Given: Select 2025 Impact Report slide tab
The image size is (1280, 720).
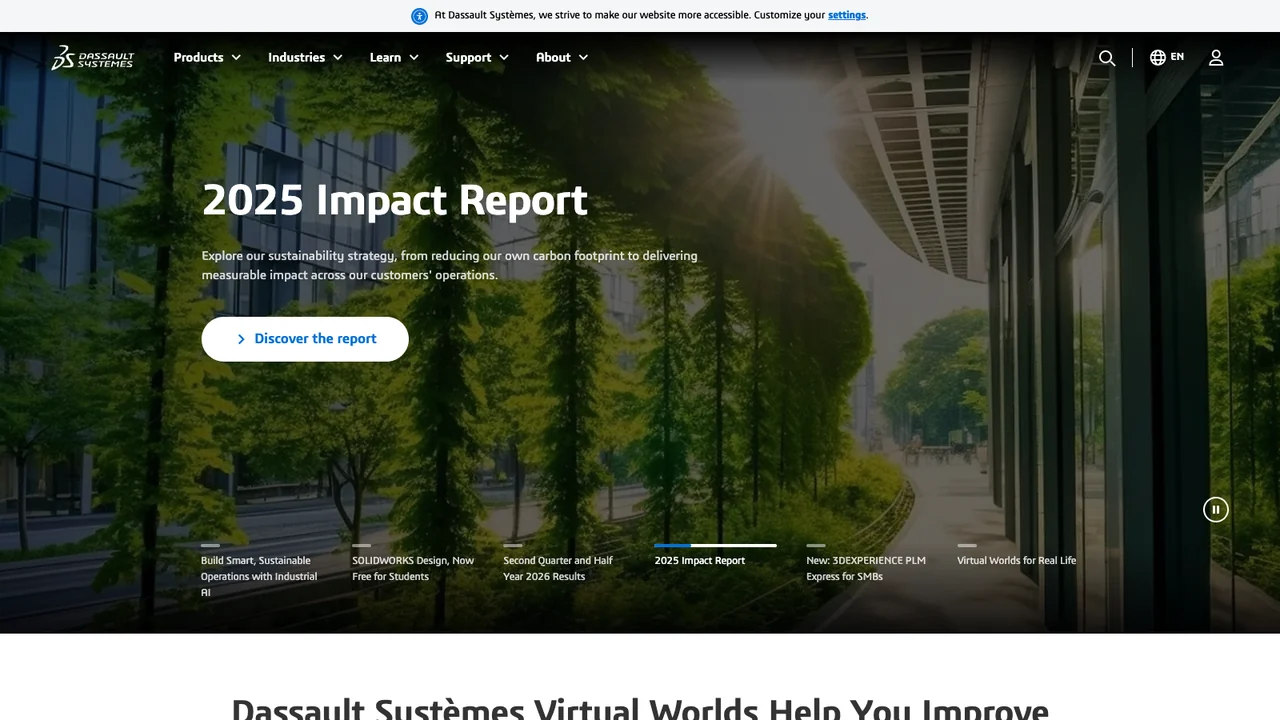Looking at the screenshot, I should coord(700,561).
